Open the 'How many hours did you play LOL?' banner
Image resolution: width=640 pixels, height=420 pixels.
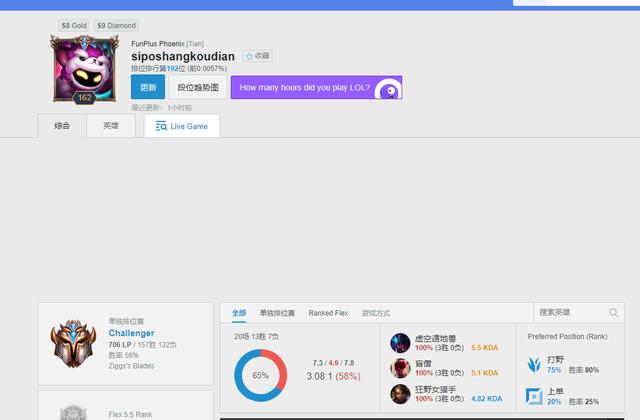click(x=316, y=87)
